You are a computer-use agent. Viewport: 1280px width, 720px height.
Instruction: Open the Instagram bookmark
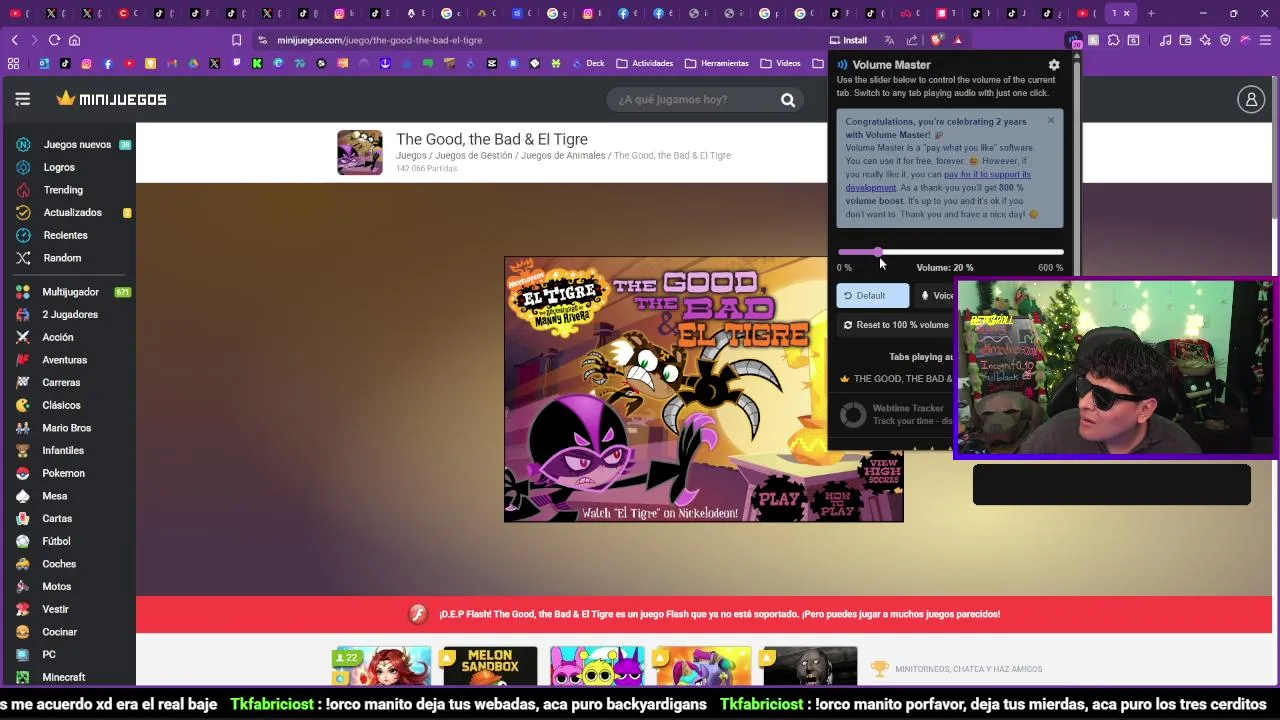(87, 63)
